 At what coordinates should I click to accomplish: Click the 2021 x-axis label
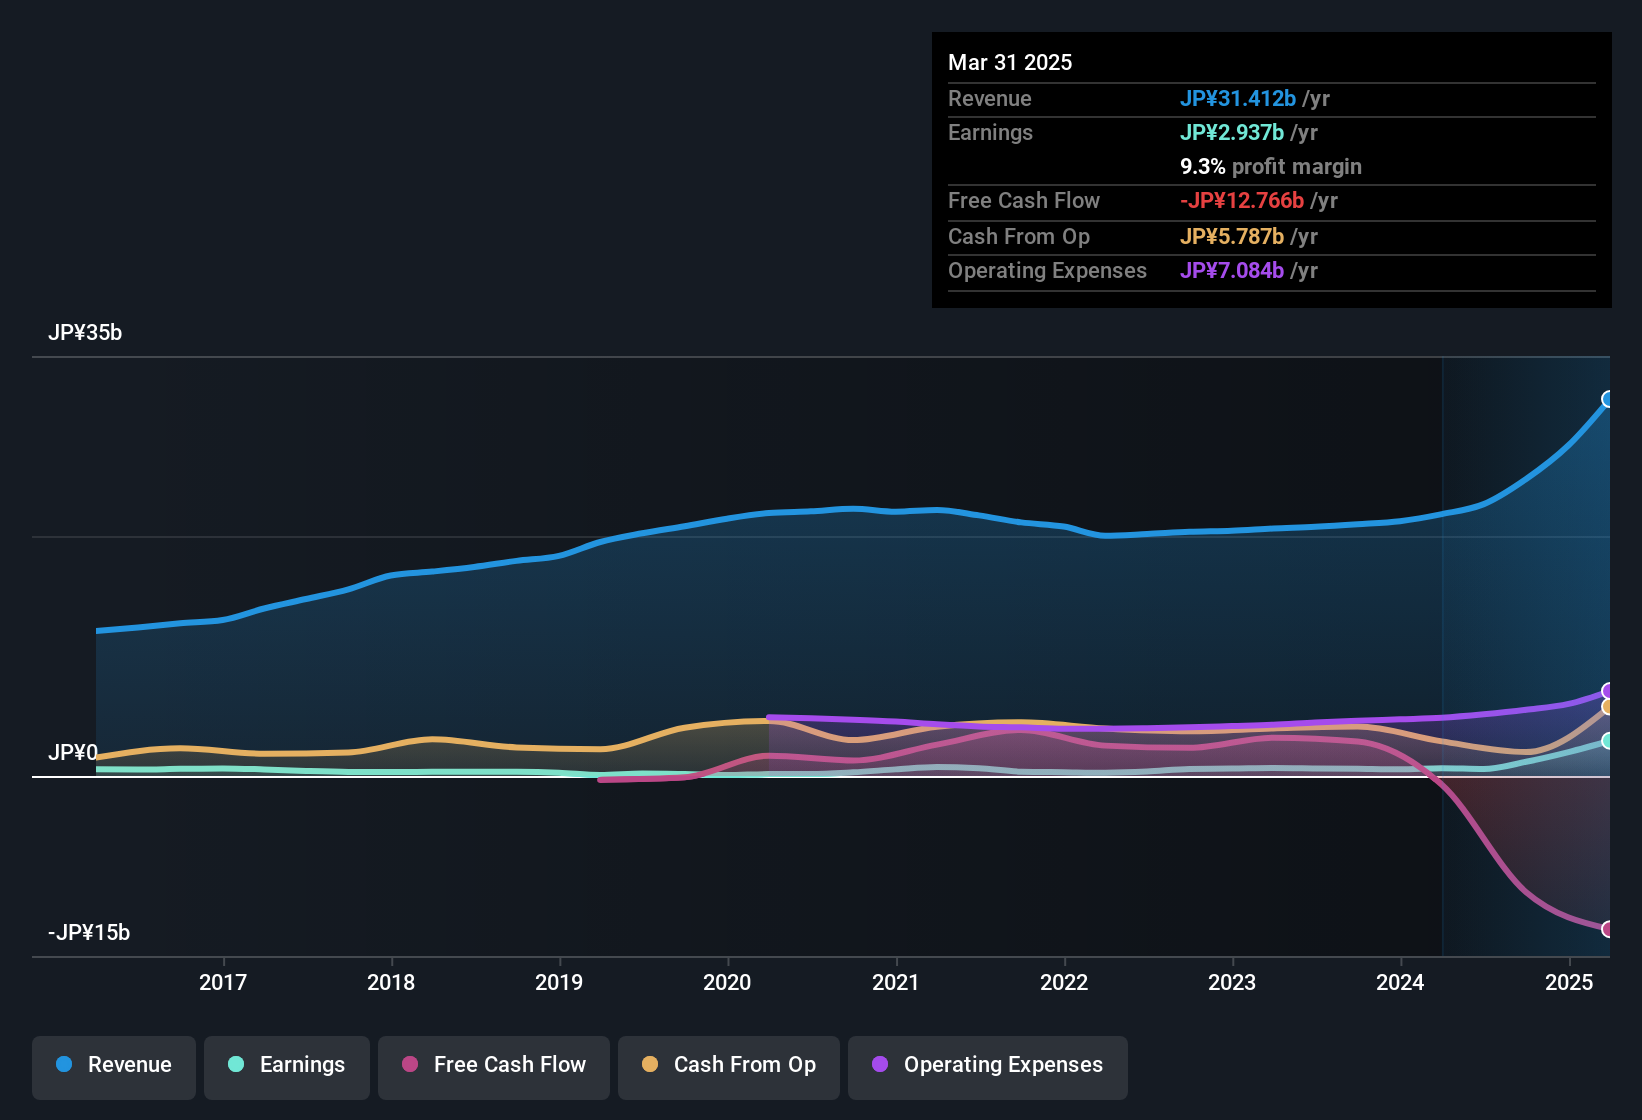tap(896, 982)
